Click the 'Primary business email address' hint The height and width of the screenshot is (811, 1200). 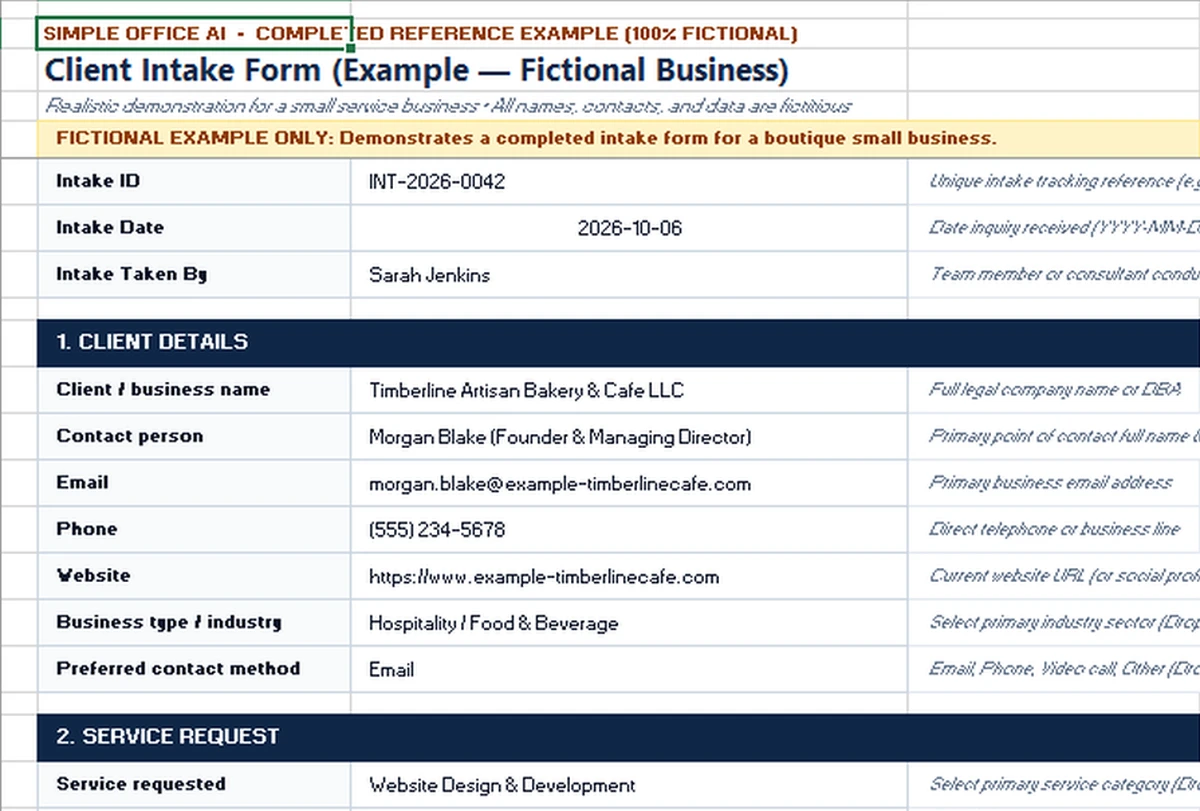click(x=1050, y=483)
